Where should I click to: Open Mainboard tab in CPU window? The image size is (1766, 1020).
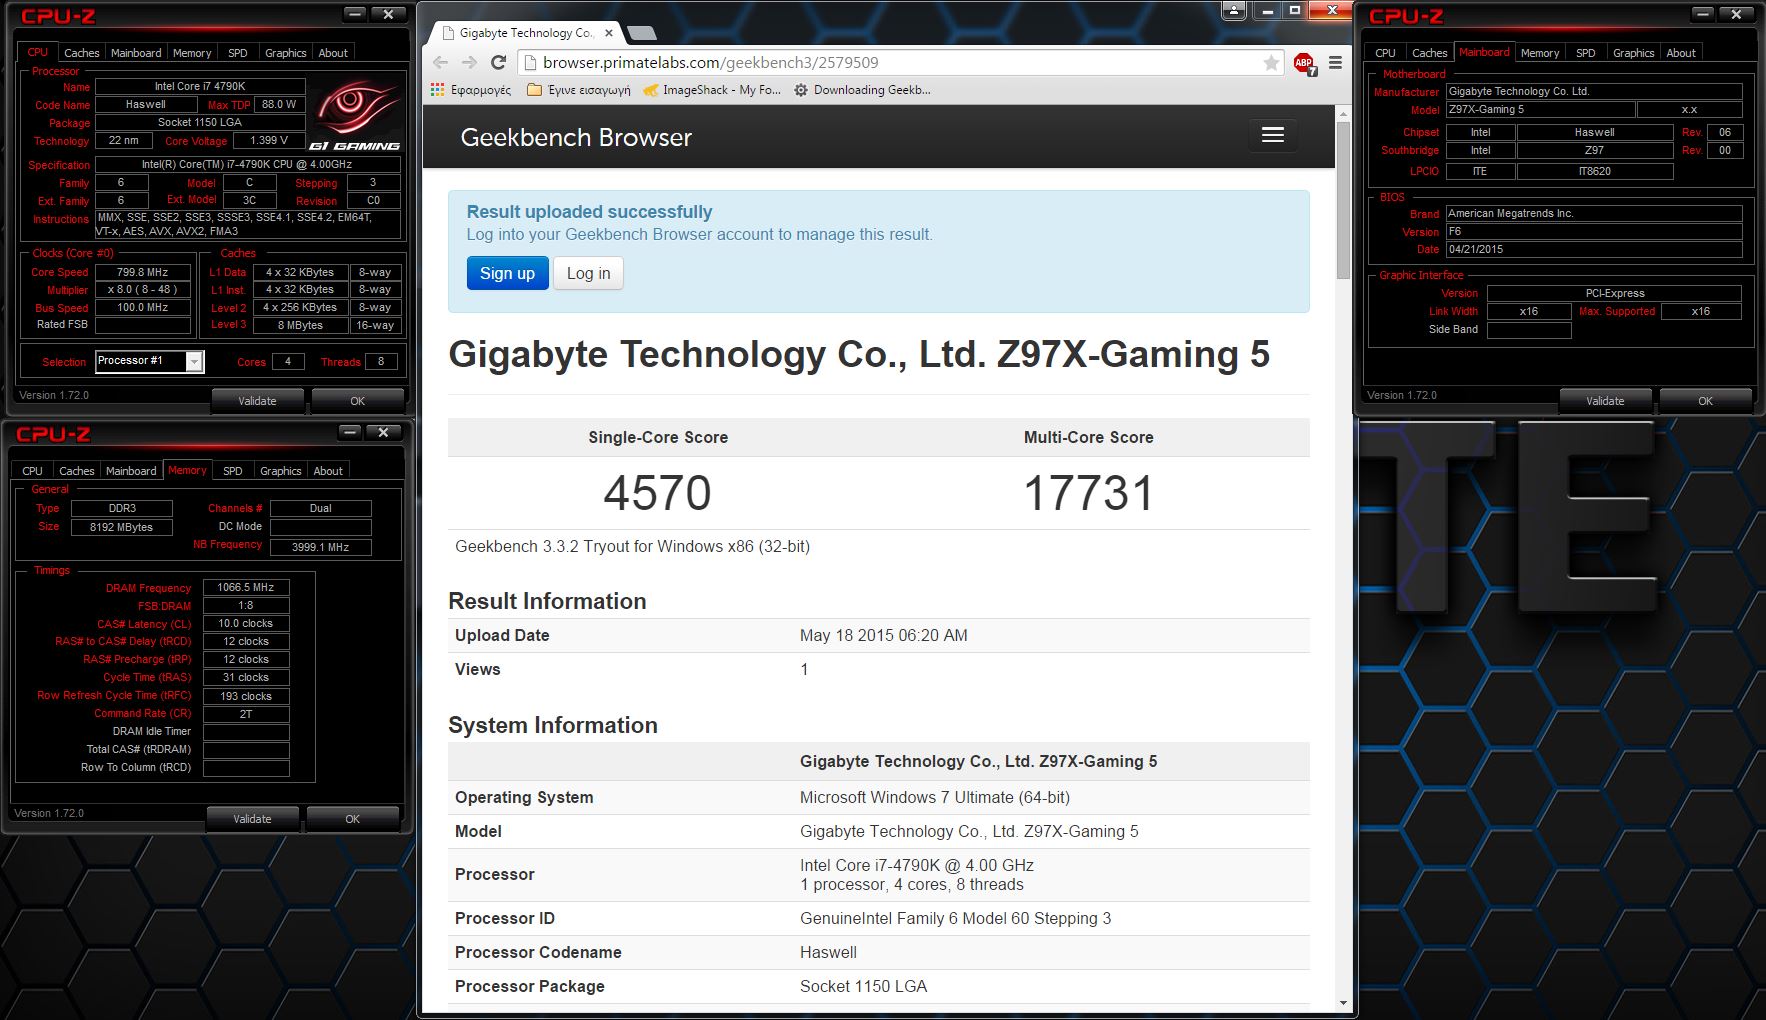click(136, 53)
